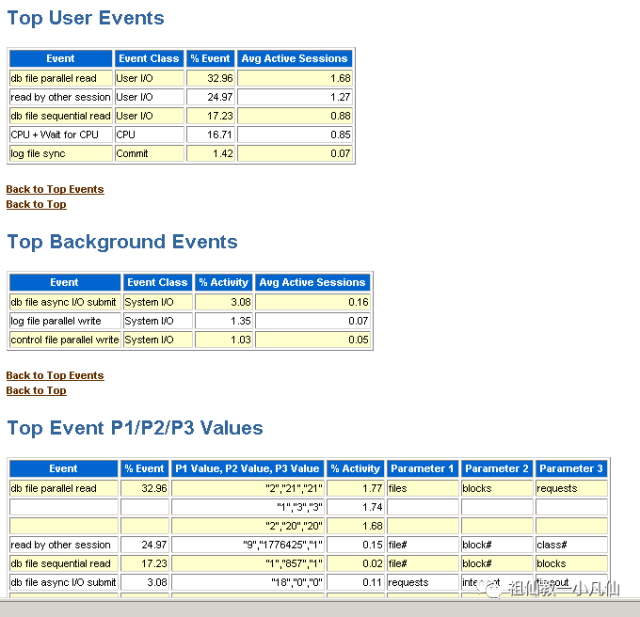Click the Event Class cell reading only CPU
Image resolution: width=640 pixels, height=617 pixels.
coord(149,135)
